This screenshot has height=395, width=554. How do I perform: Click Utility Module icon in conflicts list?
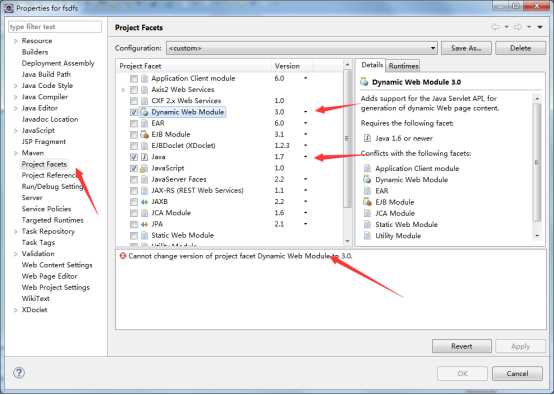coord(367,236)
